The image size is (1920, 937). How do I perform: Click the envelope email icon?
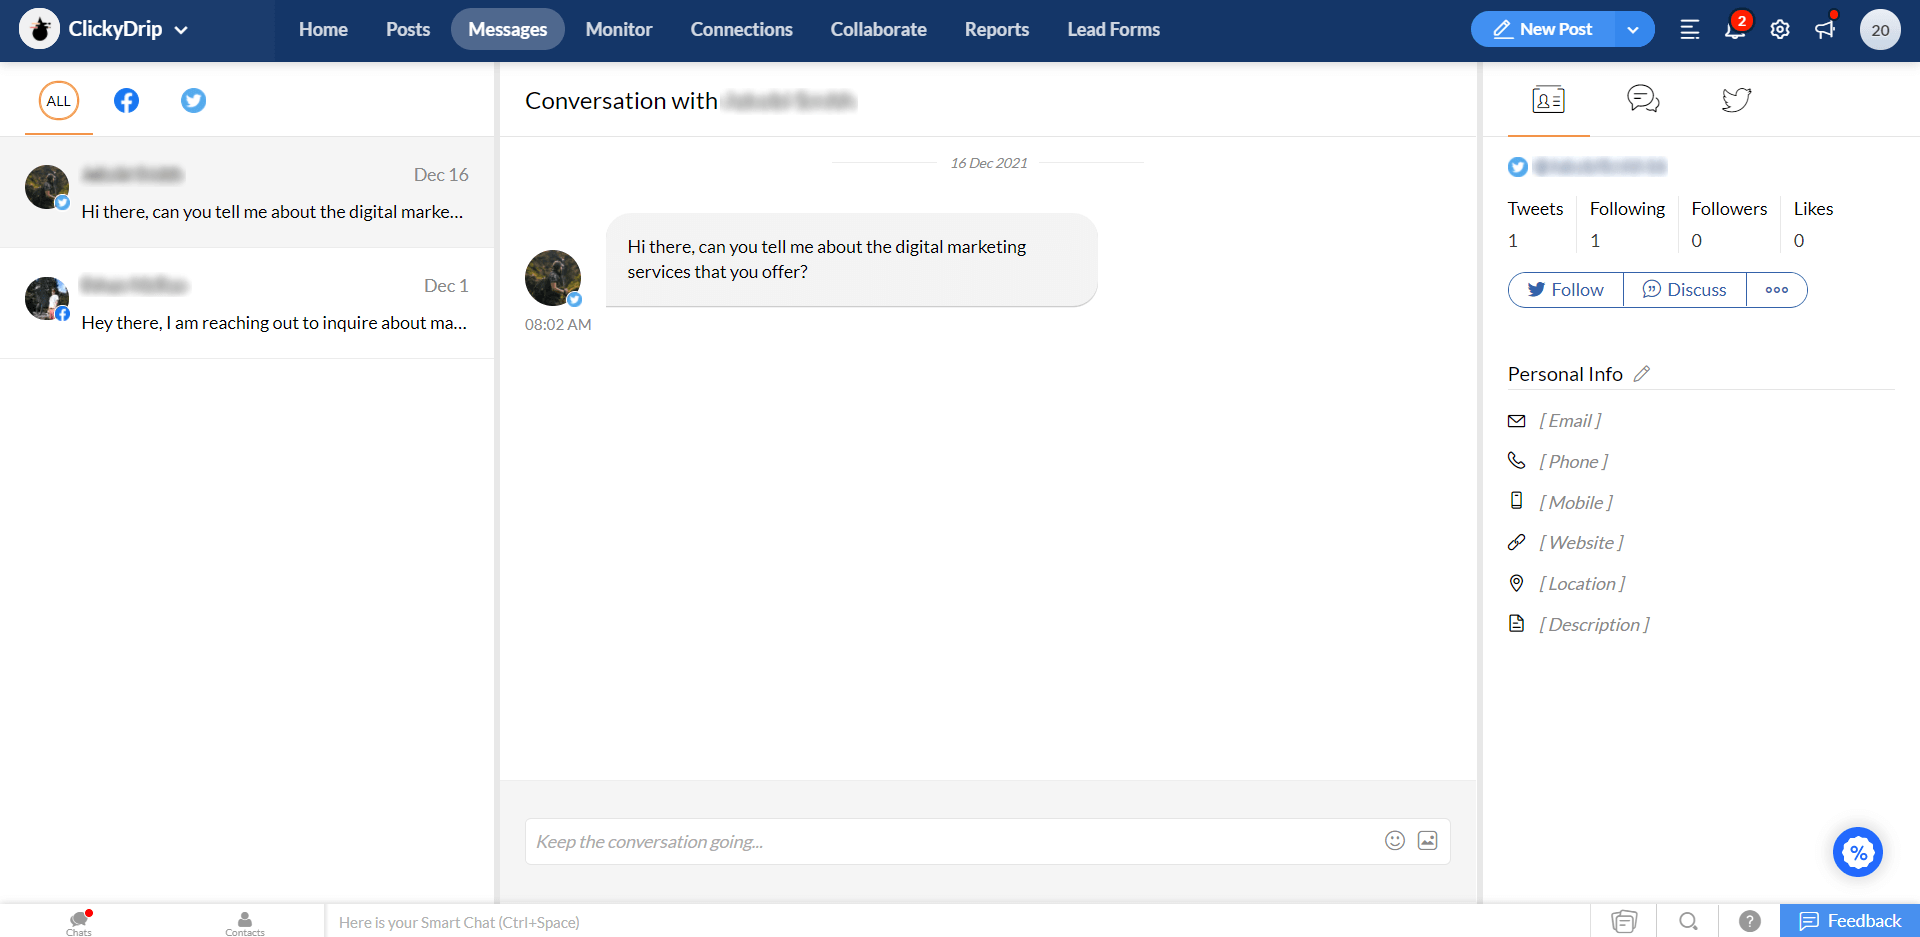tap(1517, 421)
